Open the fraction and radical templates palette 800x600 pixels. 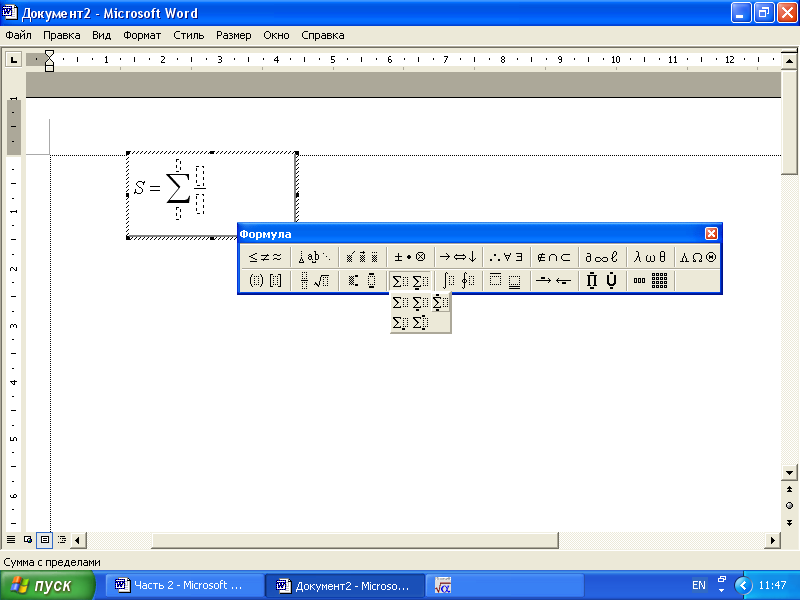coord(314,280)
